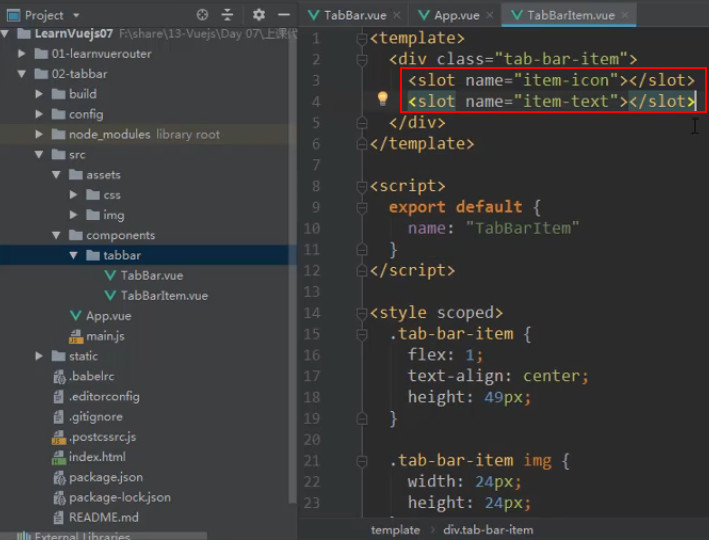
Task: Click the static folder icon
Action: coord(58,356)
